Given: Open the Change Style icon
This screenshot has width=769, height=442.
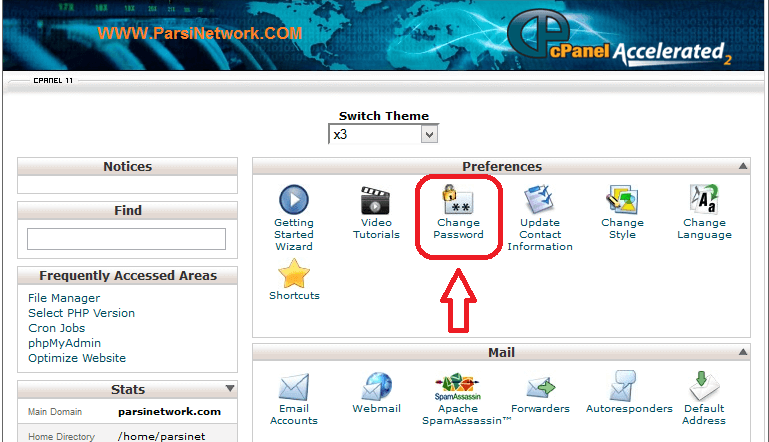Looking at the screenshot, I should point(622,200).
